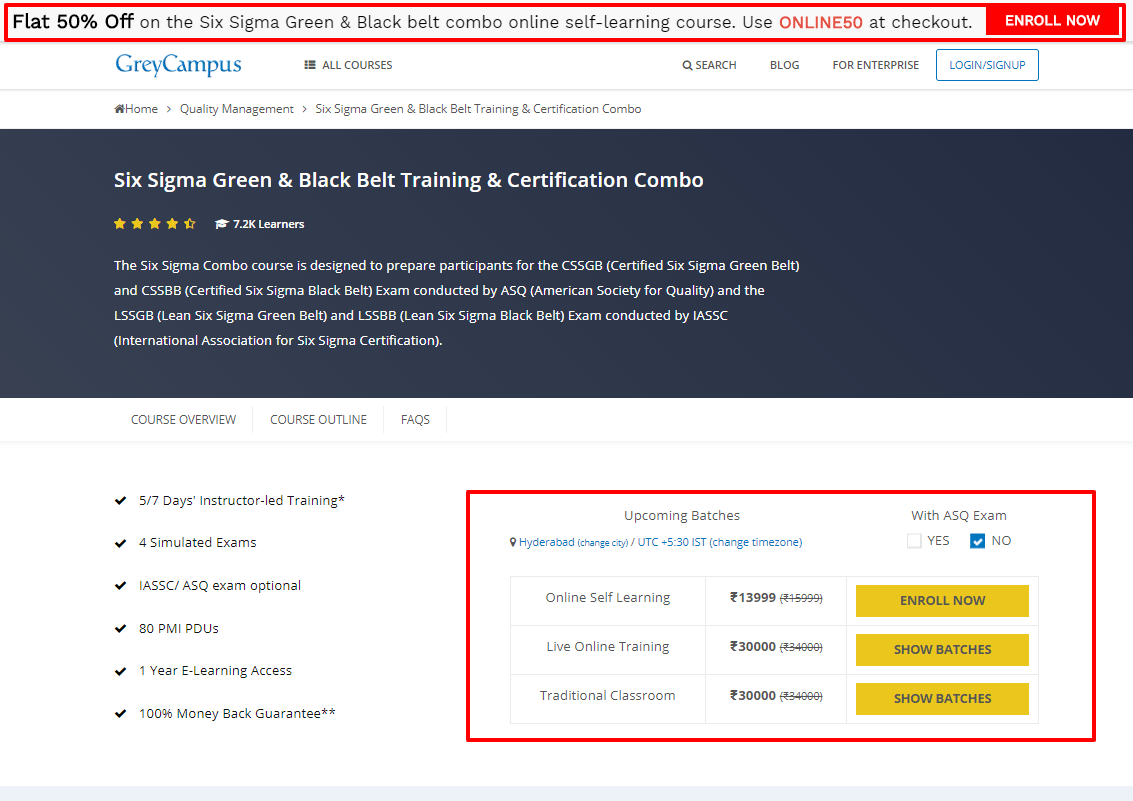The image size is (1133, 801).
Task: Click ENROLL NOW for Online Self Learning
Action: (x=942, y=601)
